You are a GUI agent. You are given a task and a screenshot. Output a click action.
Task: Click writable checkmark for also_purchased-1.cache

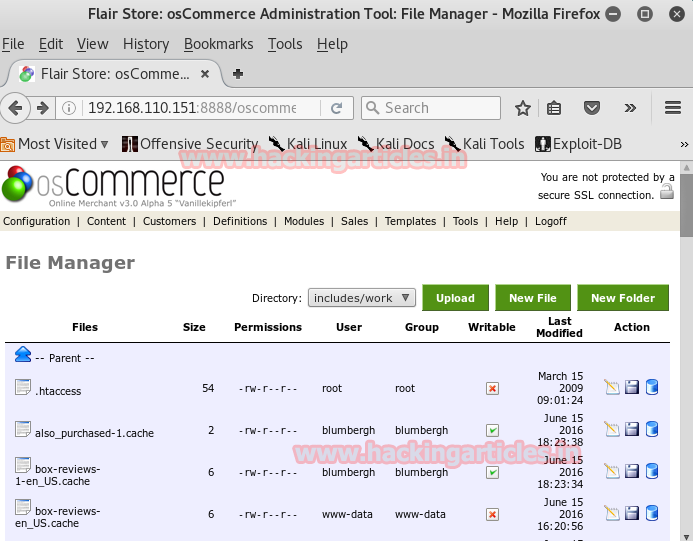(x=492, y=431)
